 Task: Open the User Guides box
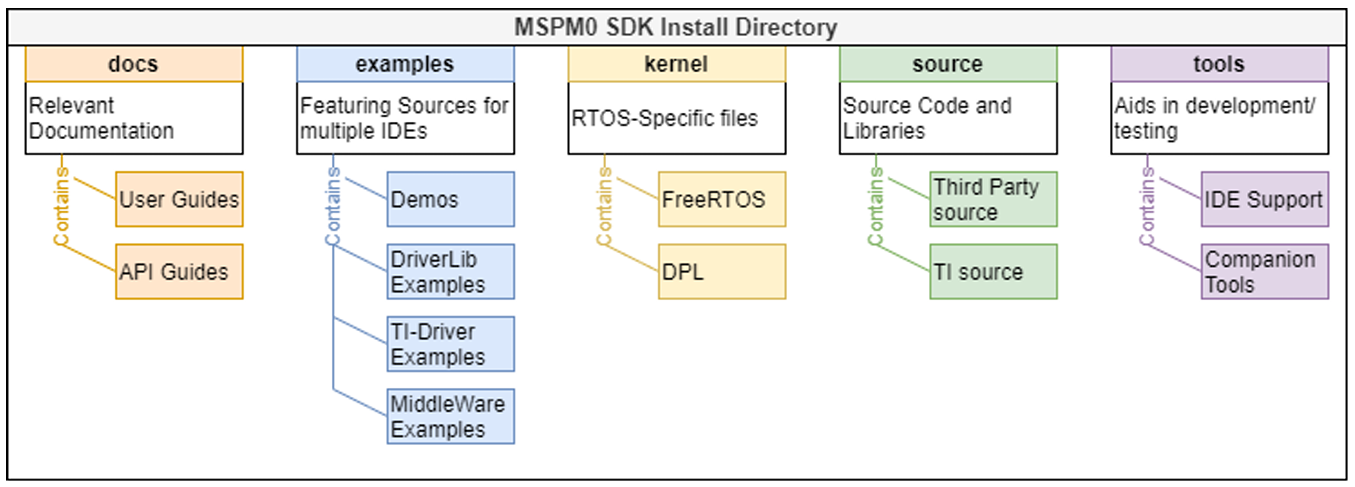[x=179, y=199]
